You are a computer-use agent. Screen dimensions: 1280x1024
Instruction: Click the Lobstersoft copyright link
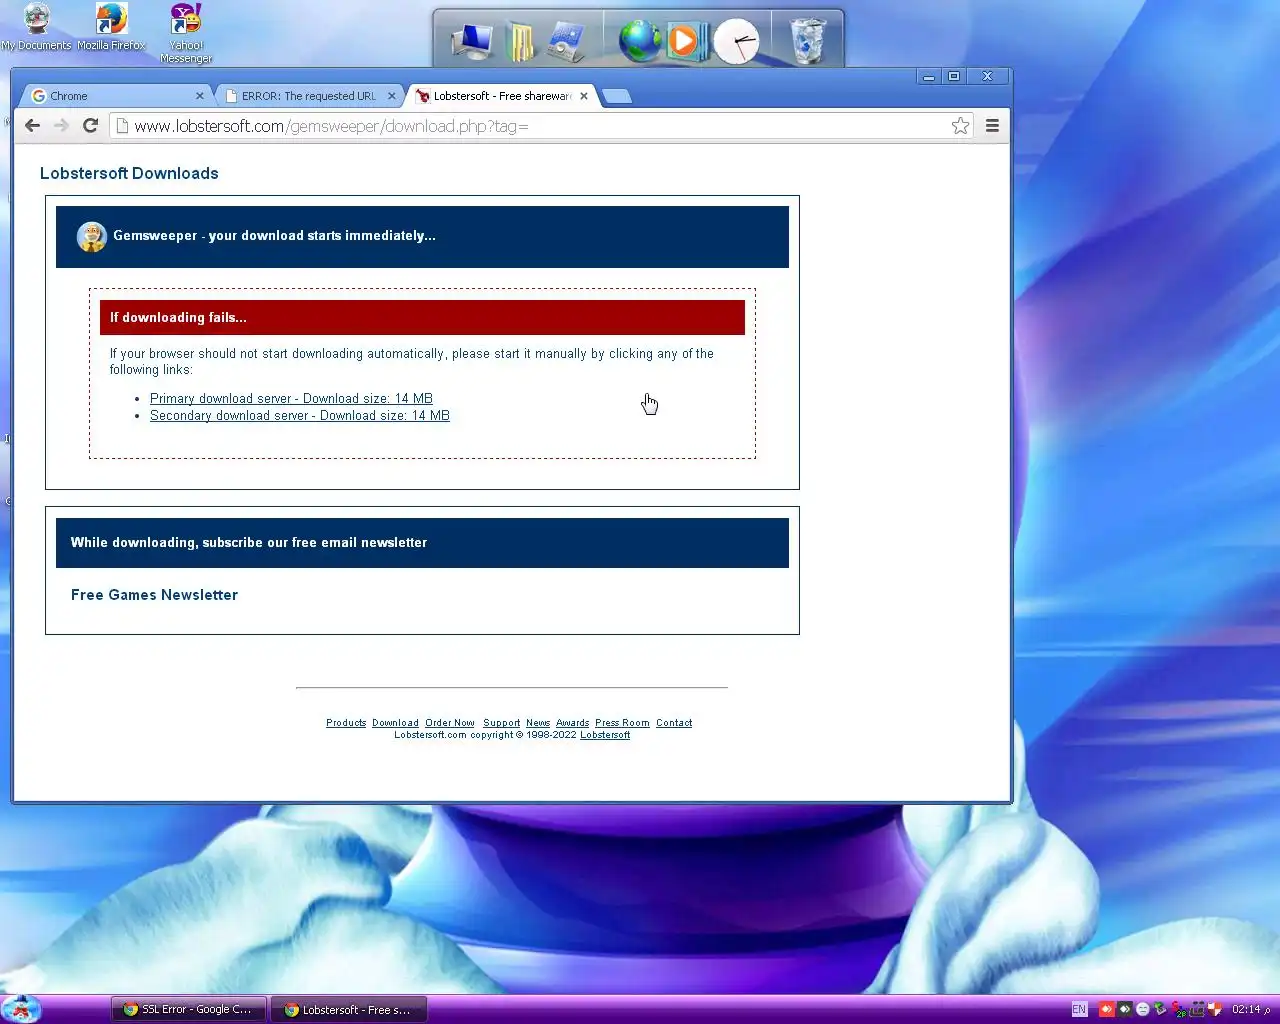tap(605, 735)
